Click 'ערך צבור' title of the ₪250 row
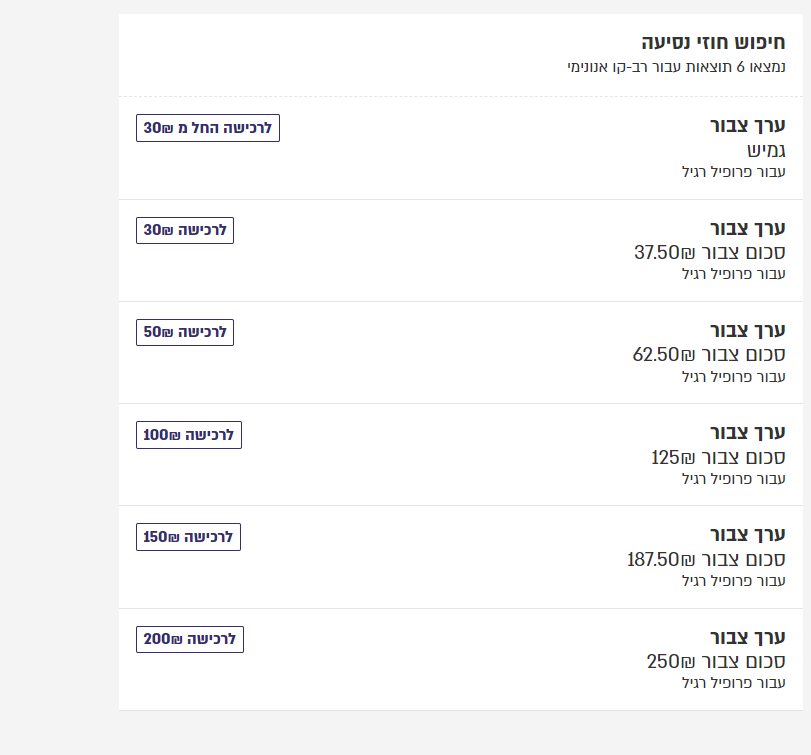The image size is (811, 755). coord(748,637)
